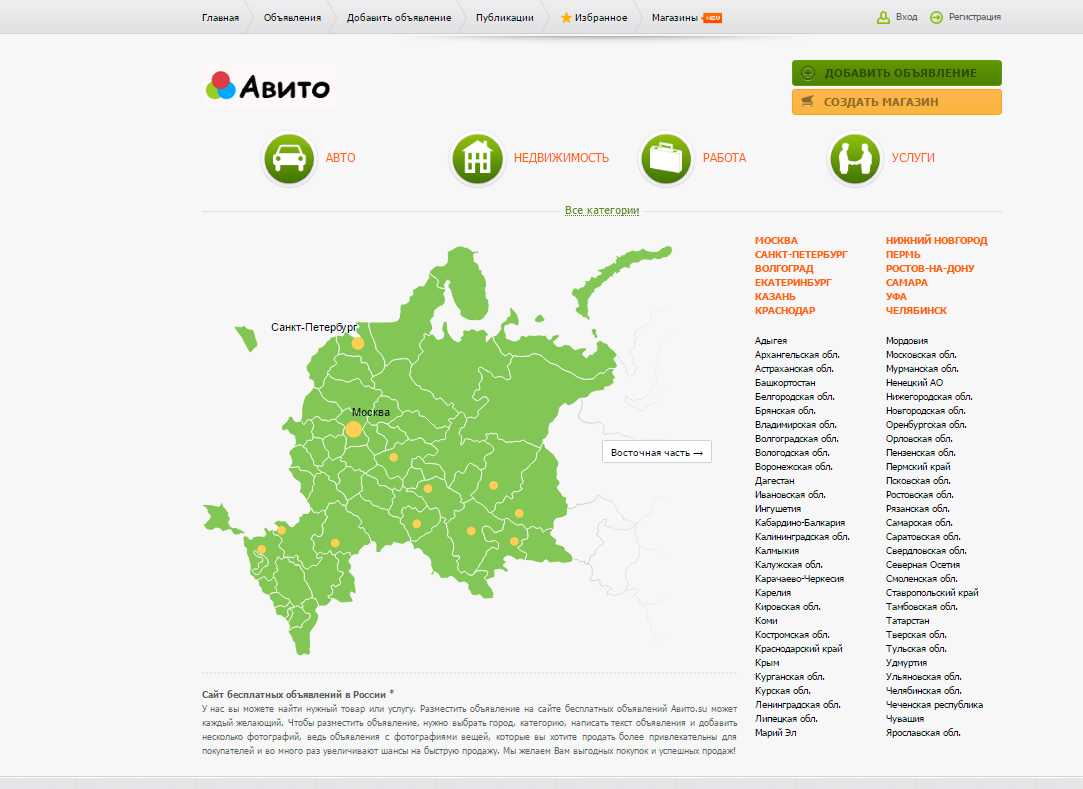Choose Нижний Новгород from city list
The width and height of the screenshot is (1083, 789).
click(936, 240)
